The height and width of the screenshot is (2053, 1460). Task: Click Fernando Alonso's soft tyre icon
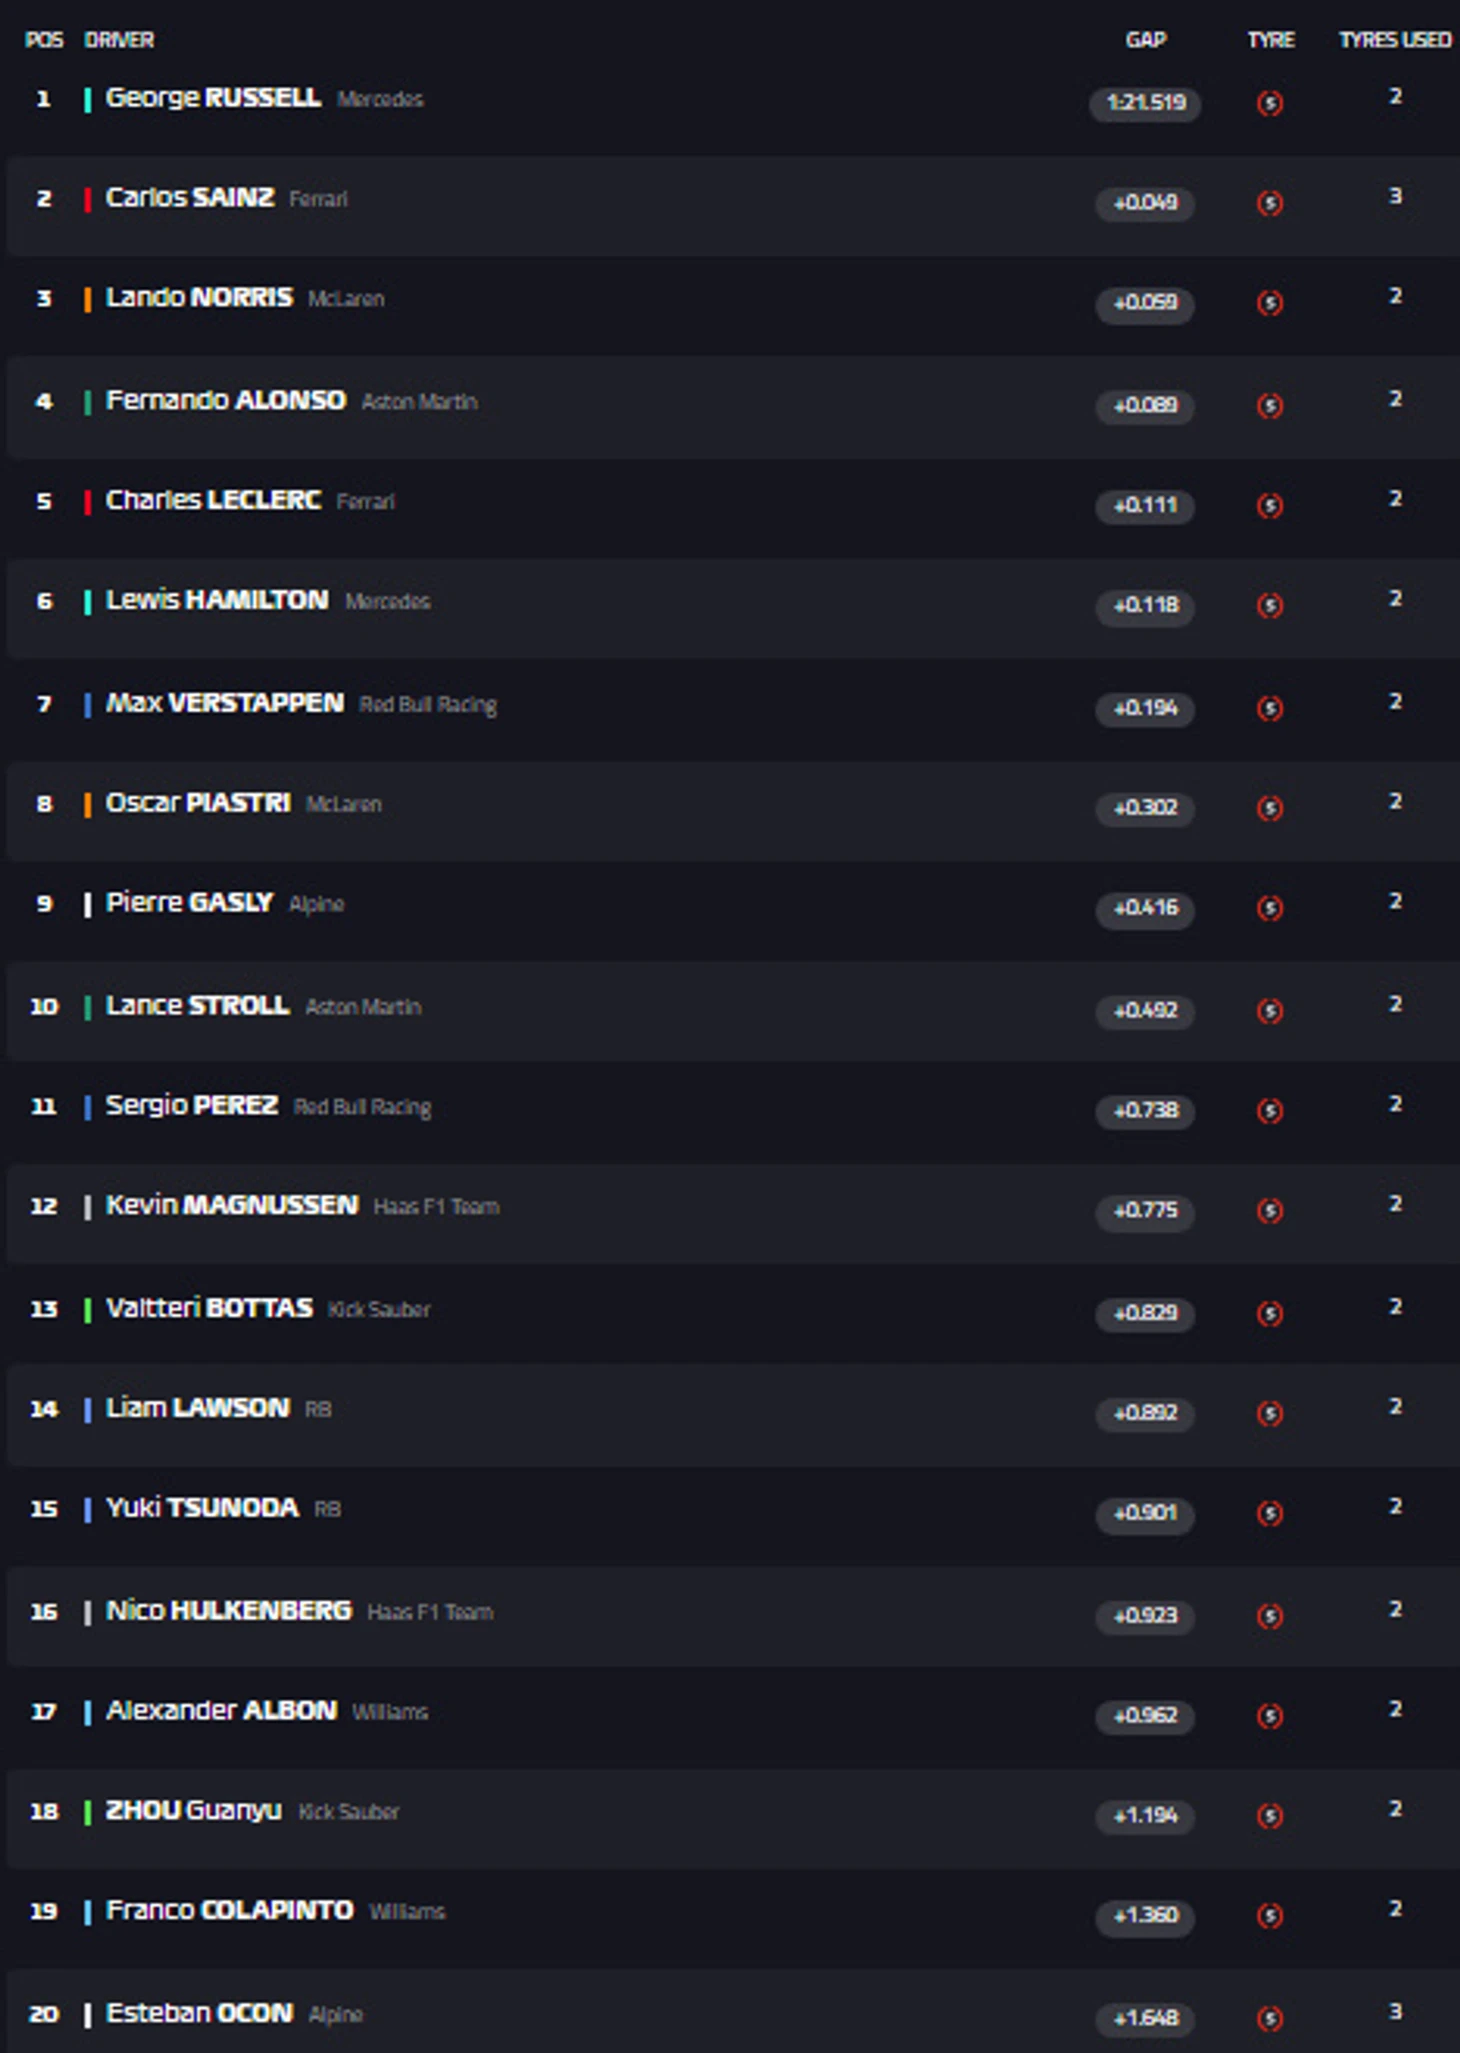pyautogui.click(x=1270, y=405)
